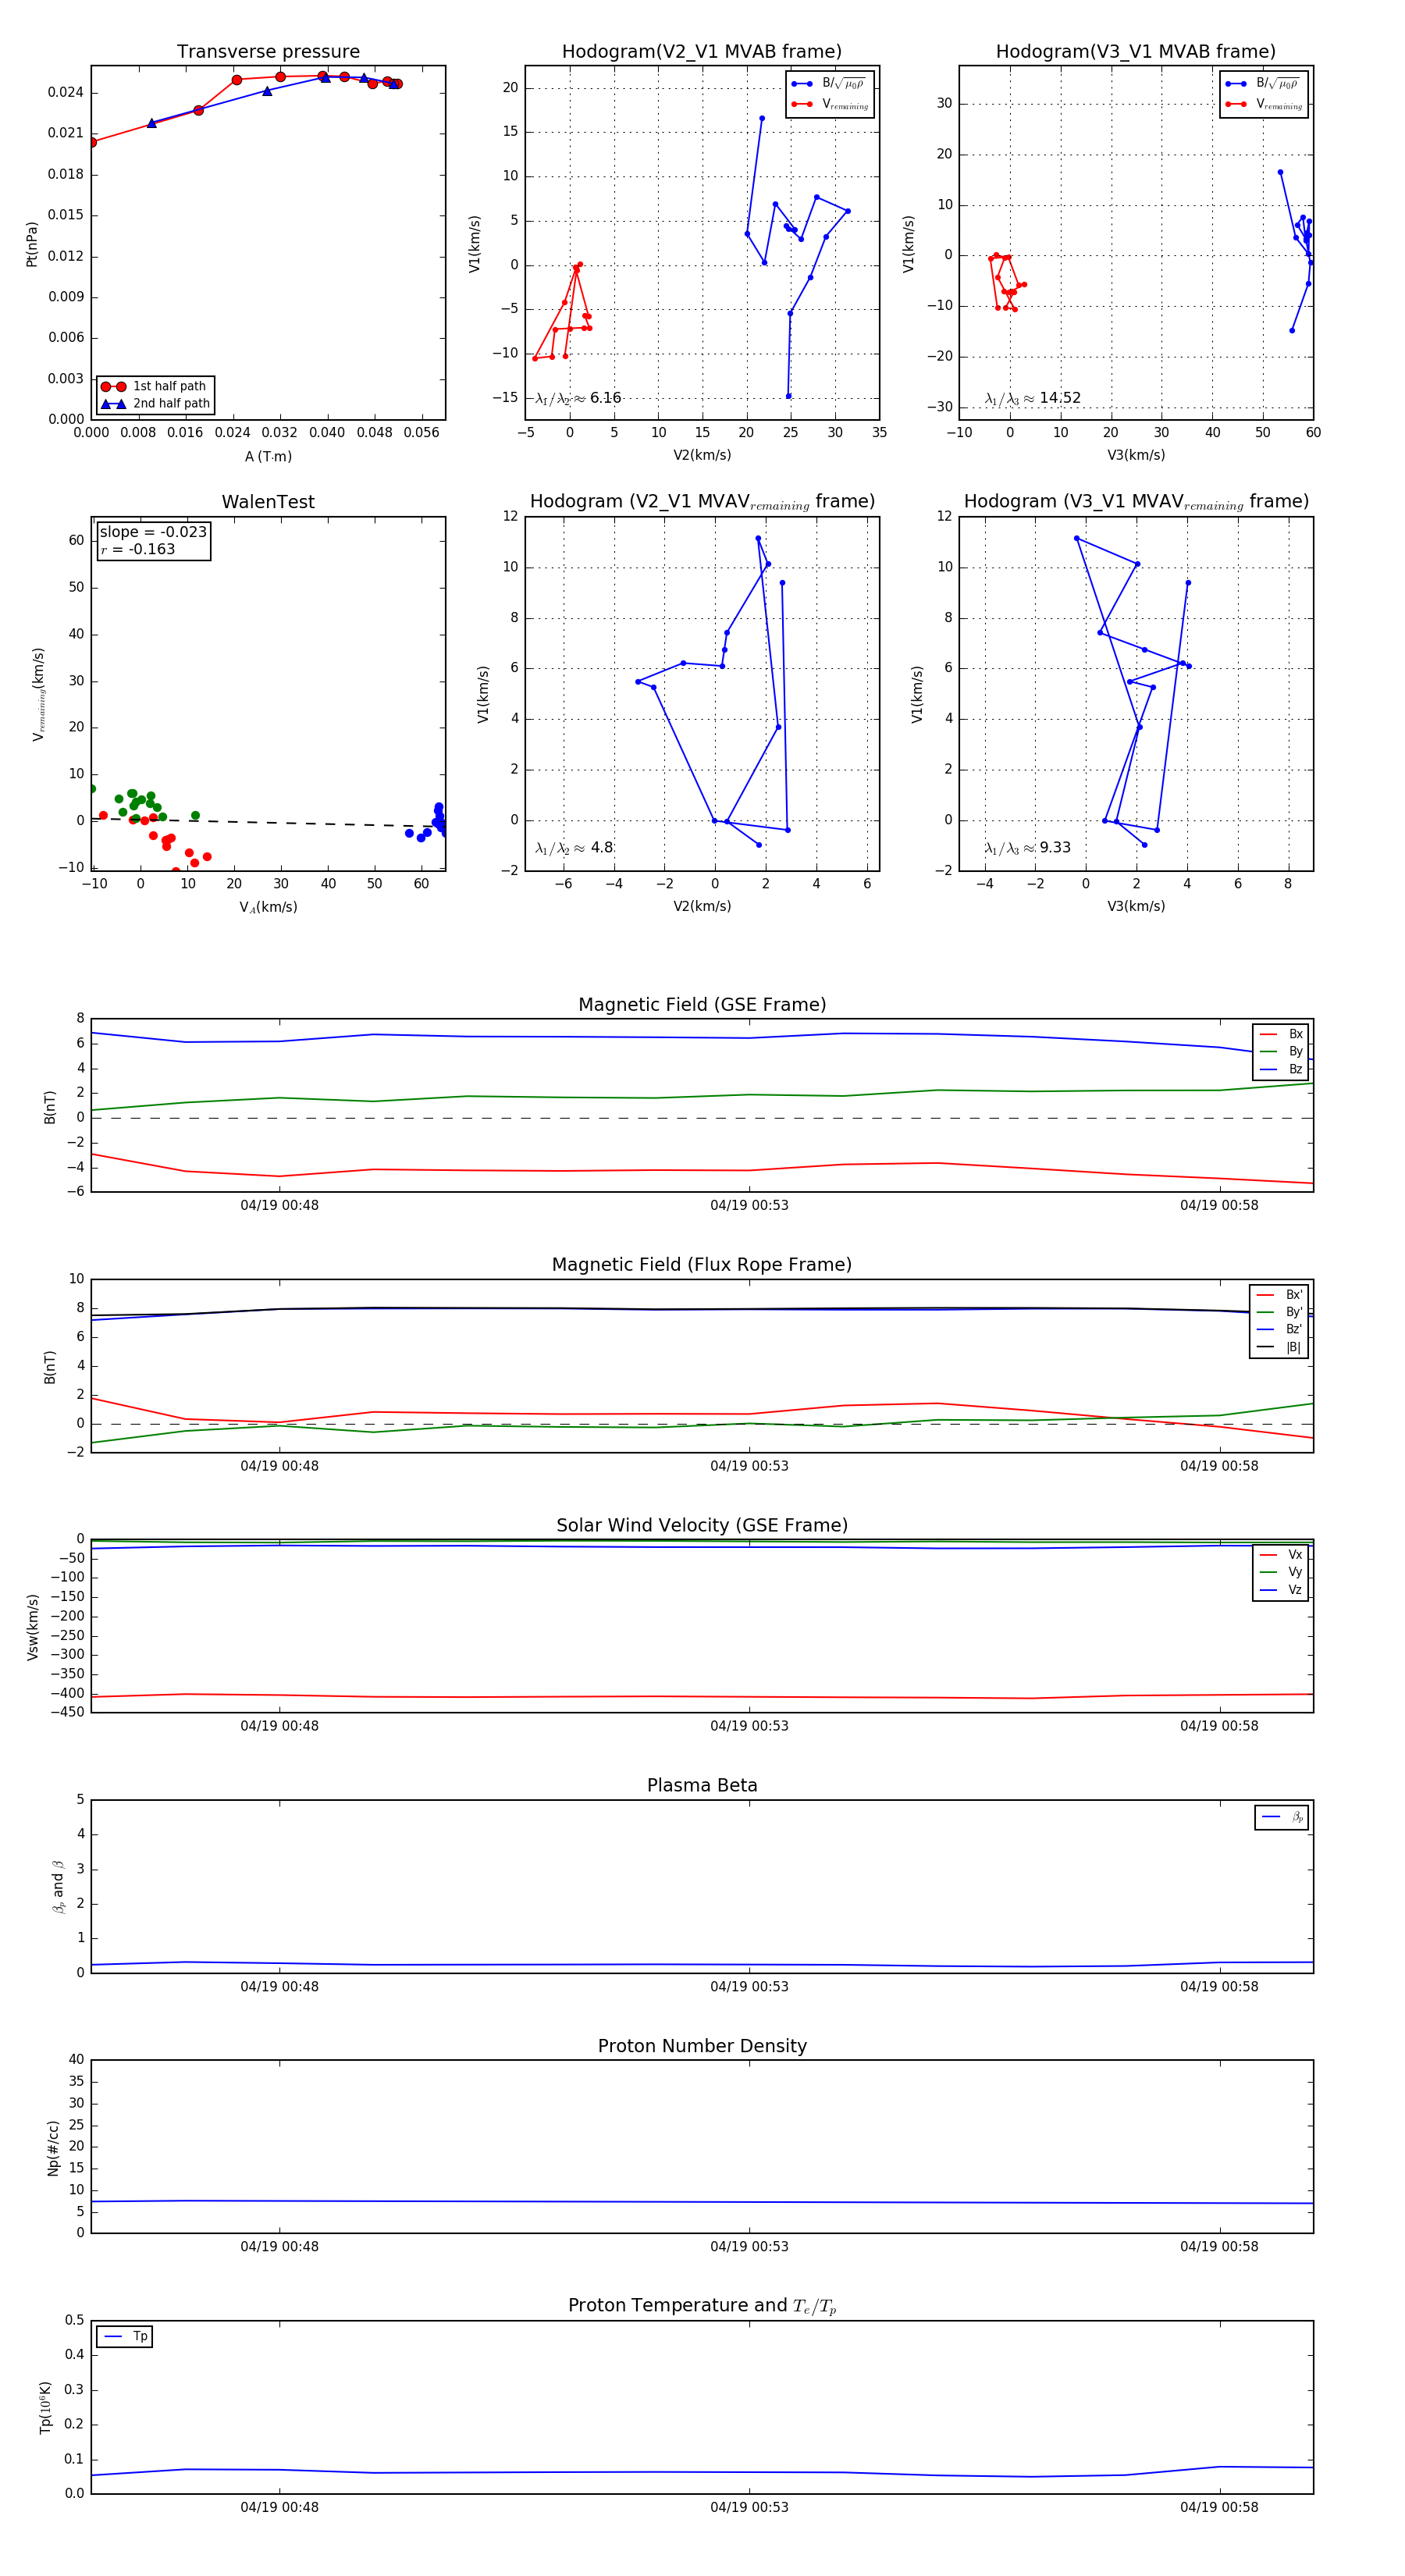Click the 'λ1/λ2 ≈ 6.16' ratio text
1405x2576 pixels.
[x=578, y=398]
